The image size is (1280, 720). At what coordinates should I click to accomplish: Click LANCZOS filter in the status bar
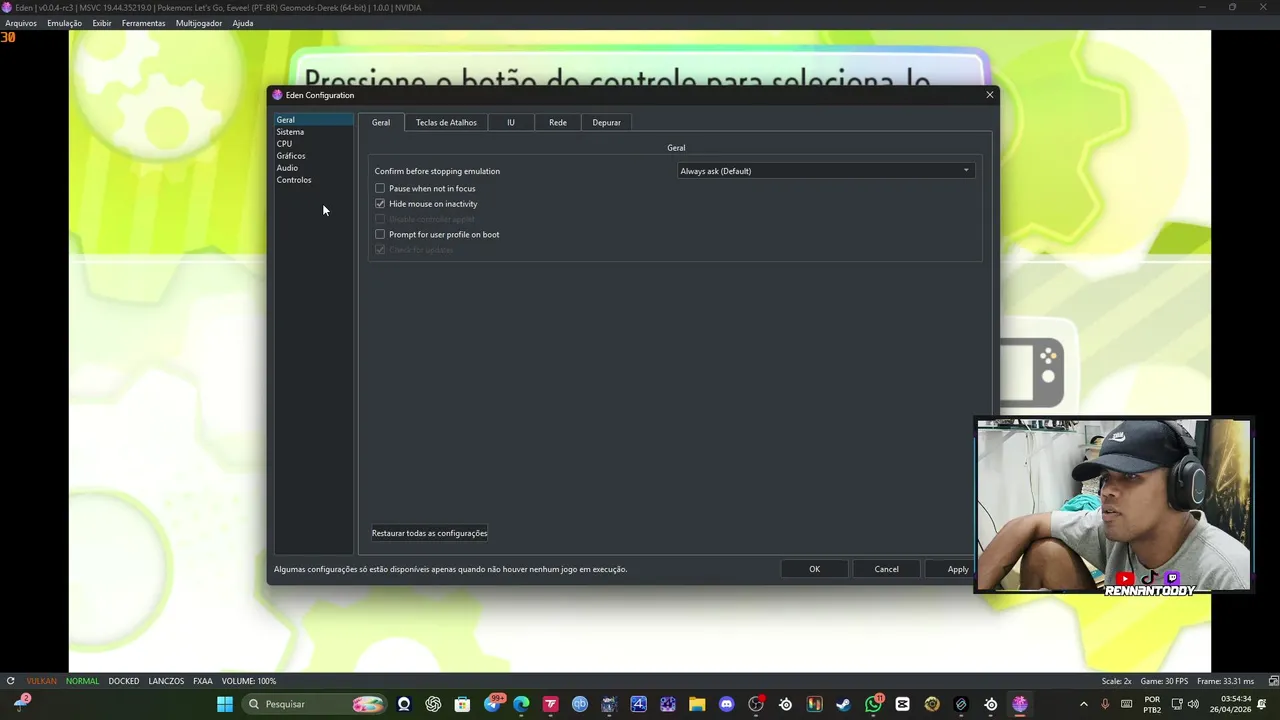[x=166, y=681]
